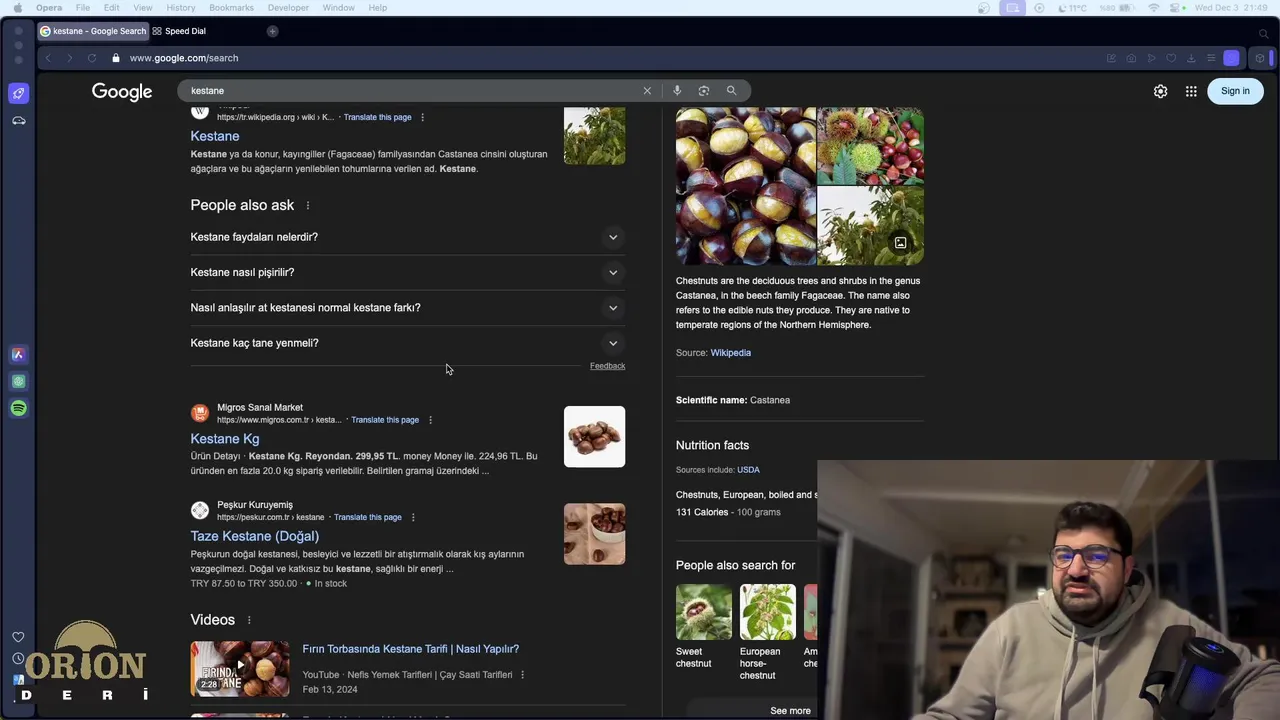Search by image with Google Lens icon
The width and height of the screenshot is (1280, 720).
pos(704,90)
